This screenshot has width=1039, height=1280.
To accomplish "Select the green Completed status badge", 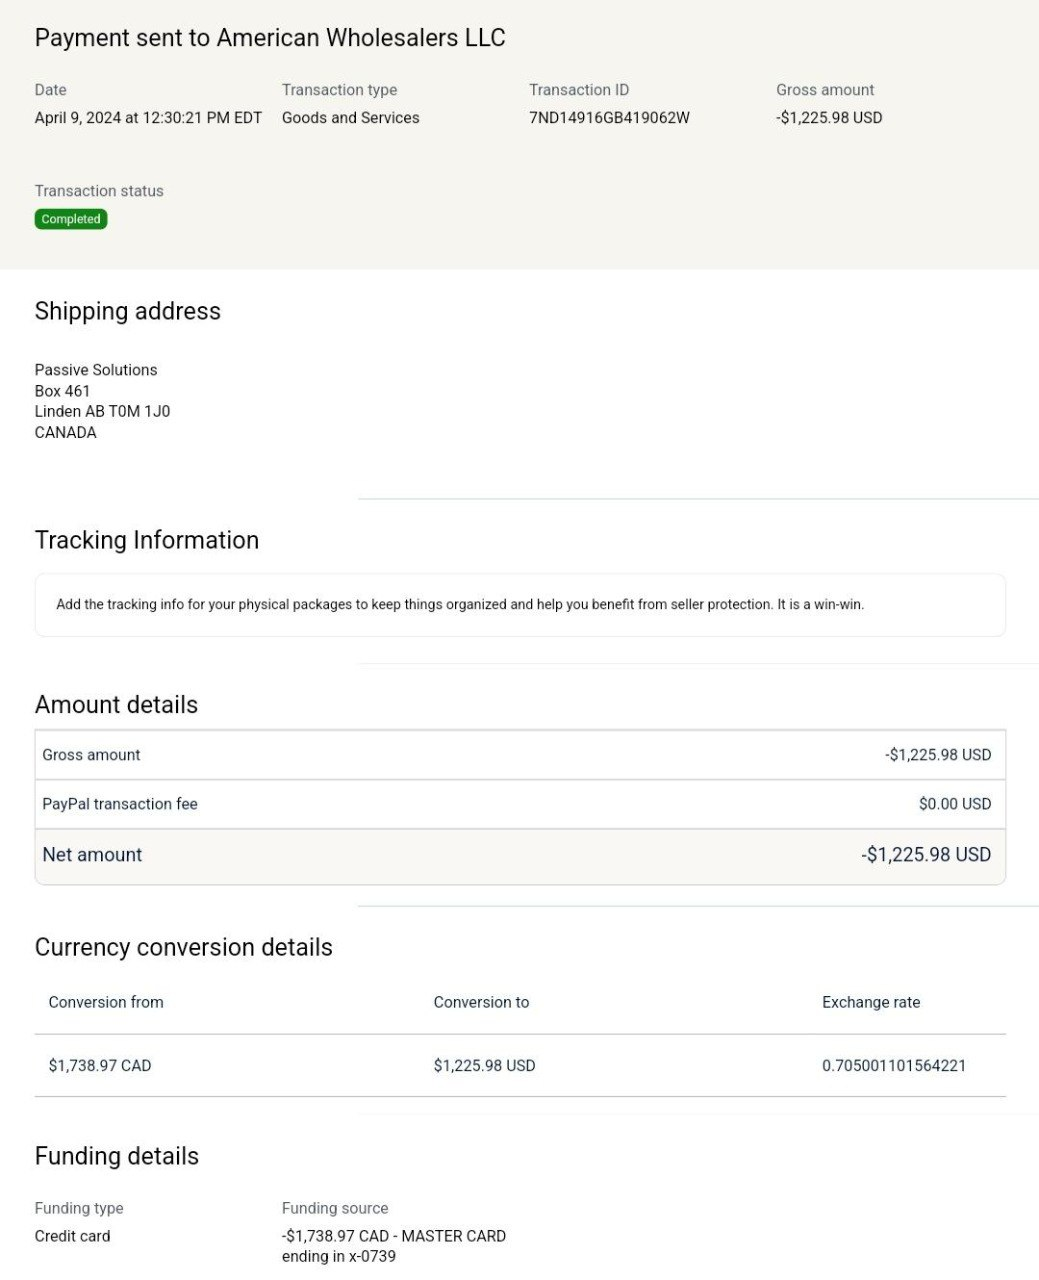I will pos(71,219).
